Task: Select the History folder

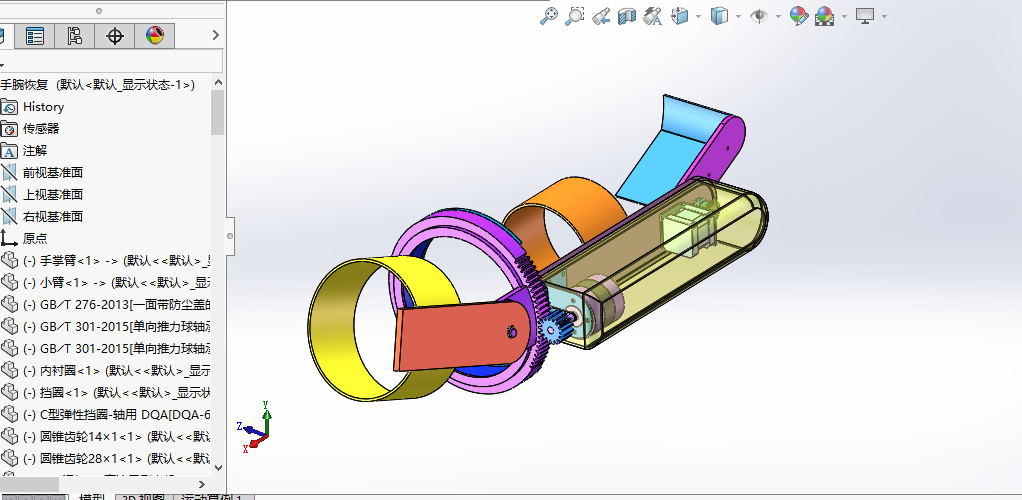Action: pos(44,107)
